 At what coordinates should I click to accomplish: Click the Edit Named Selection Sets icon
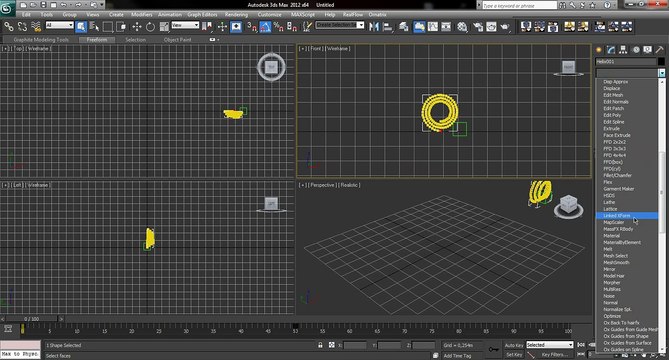307,27
